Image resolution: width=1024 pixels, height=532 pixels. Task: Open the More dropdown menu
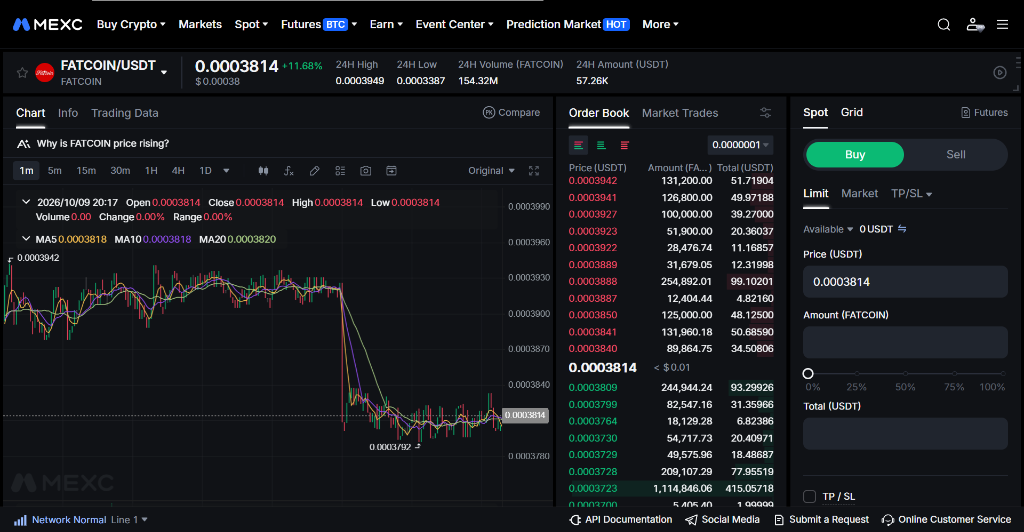pos(660,25)
